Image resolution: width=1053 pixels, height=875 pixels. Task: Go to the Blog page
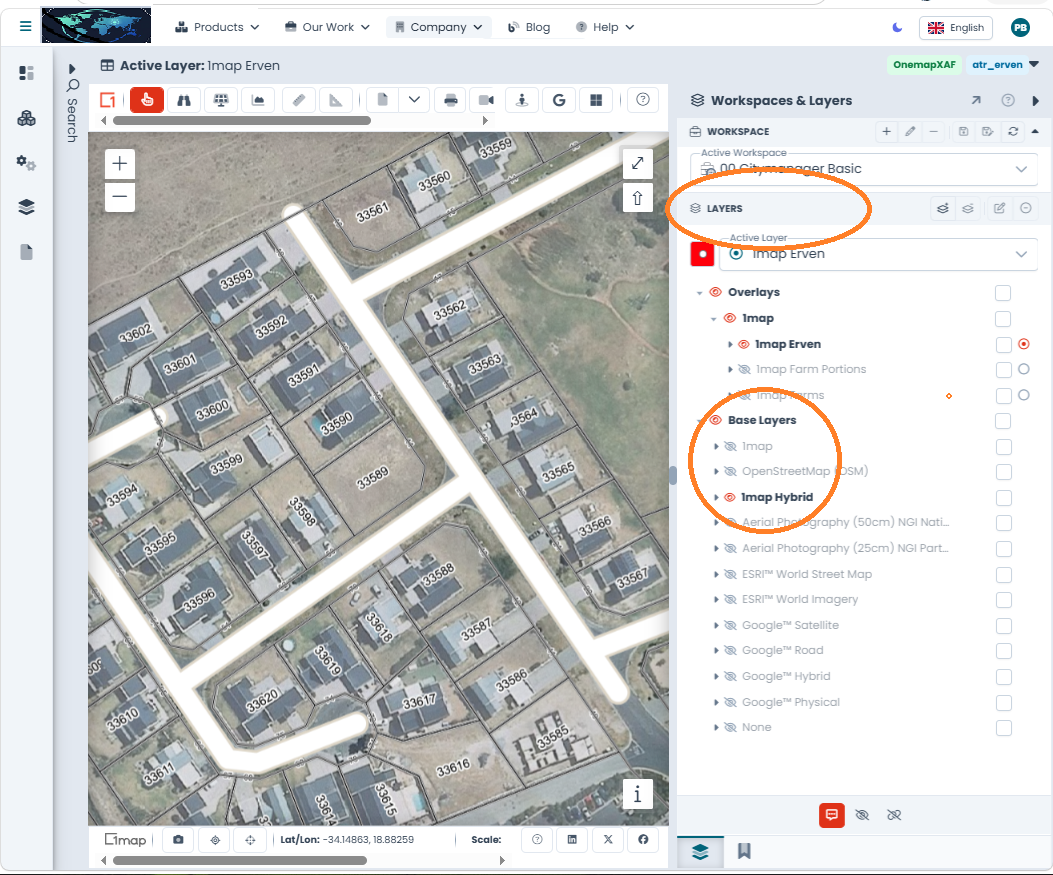(529, 28)
